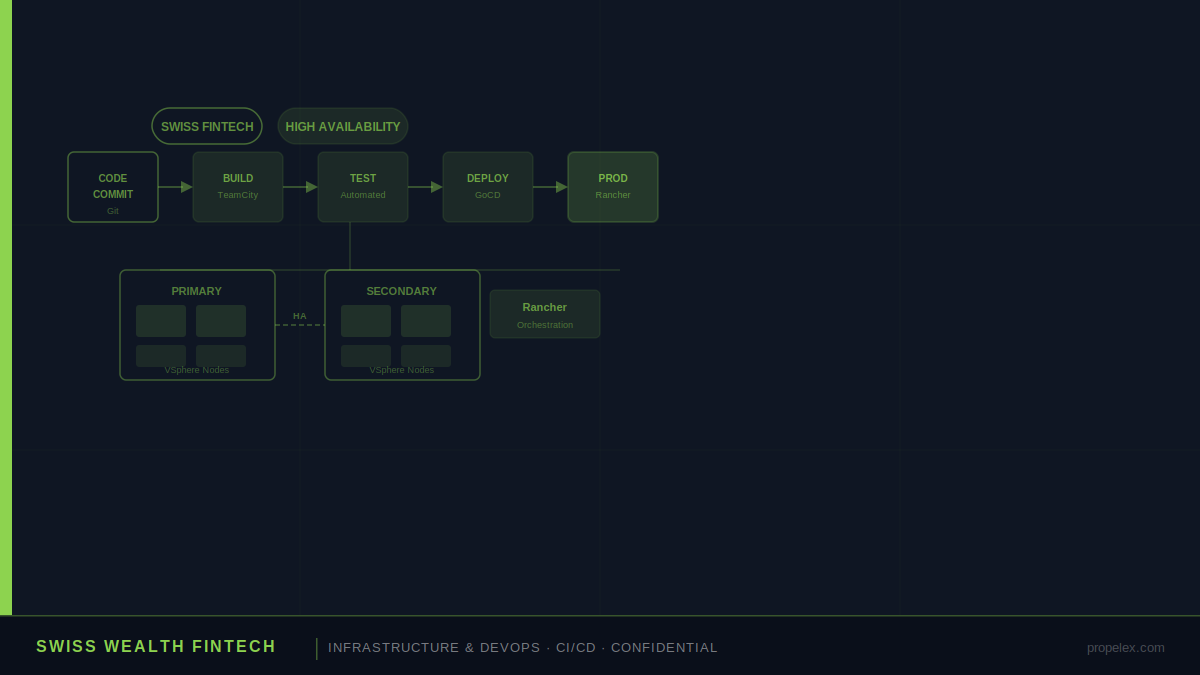The image size is (1200, 675).
Task: Click the arrow between Test and Deploy
Action: [x=425, y=187]
